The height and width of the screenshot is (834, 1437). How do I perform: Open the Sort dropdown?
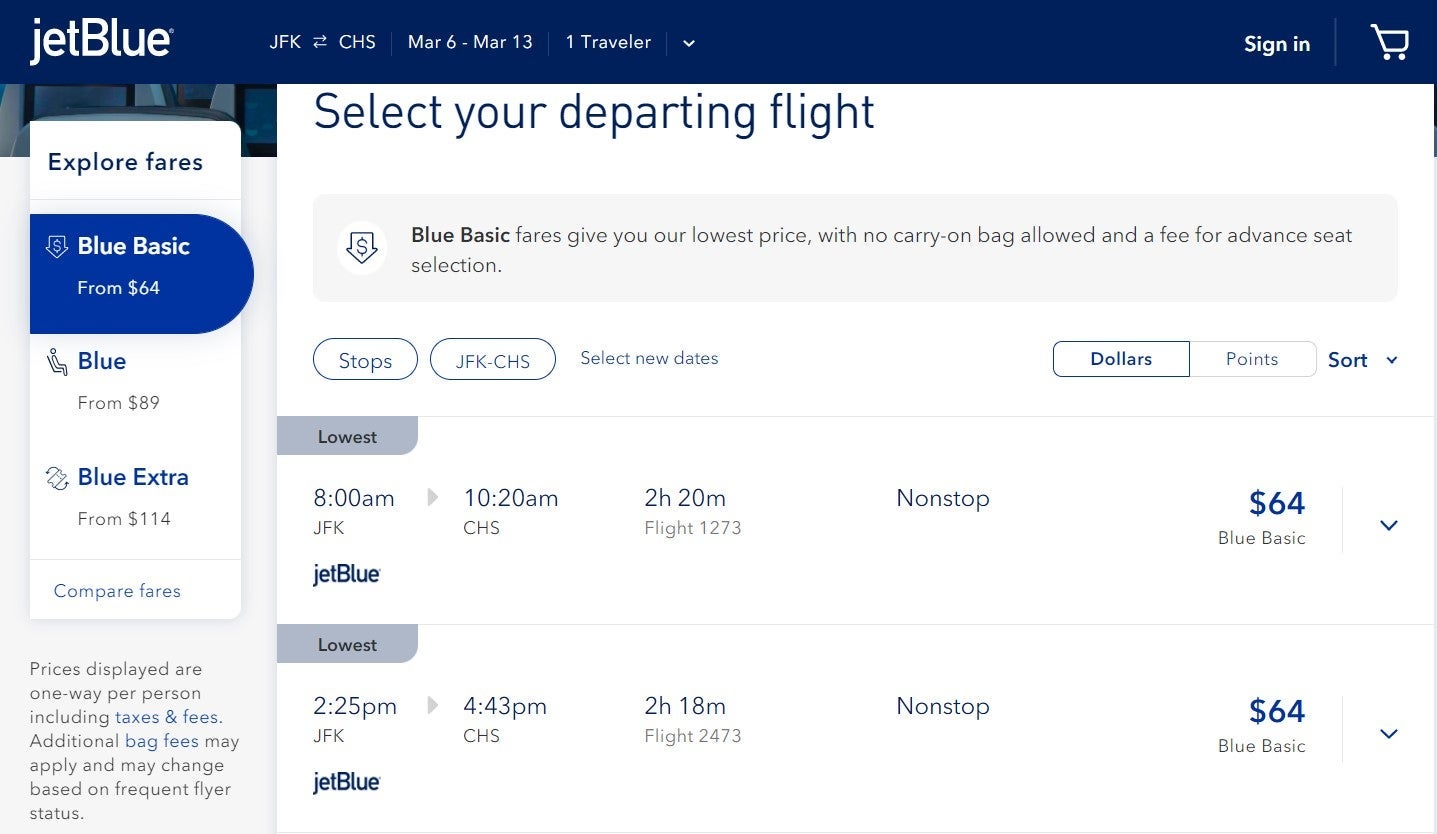click(x=1362, y=360)
